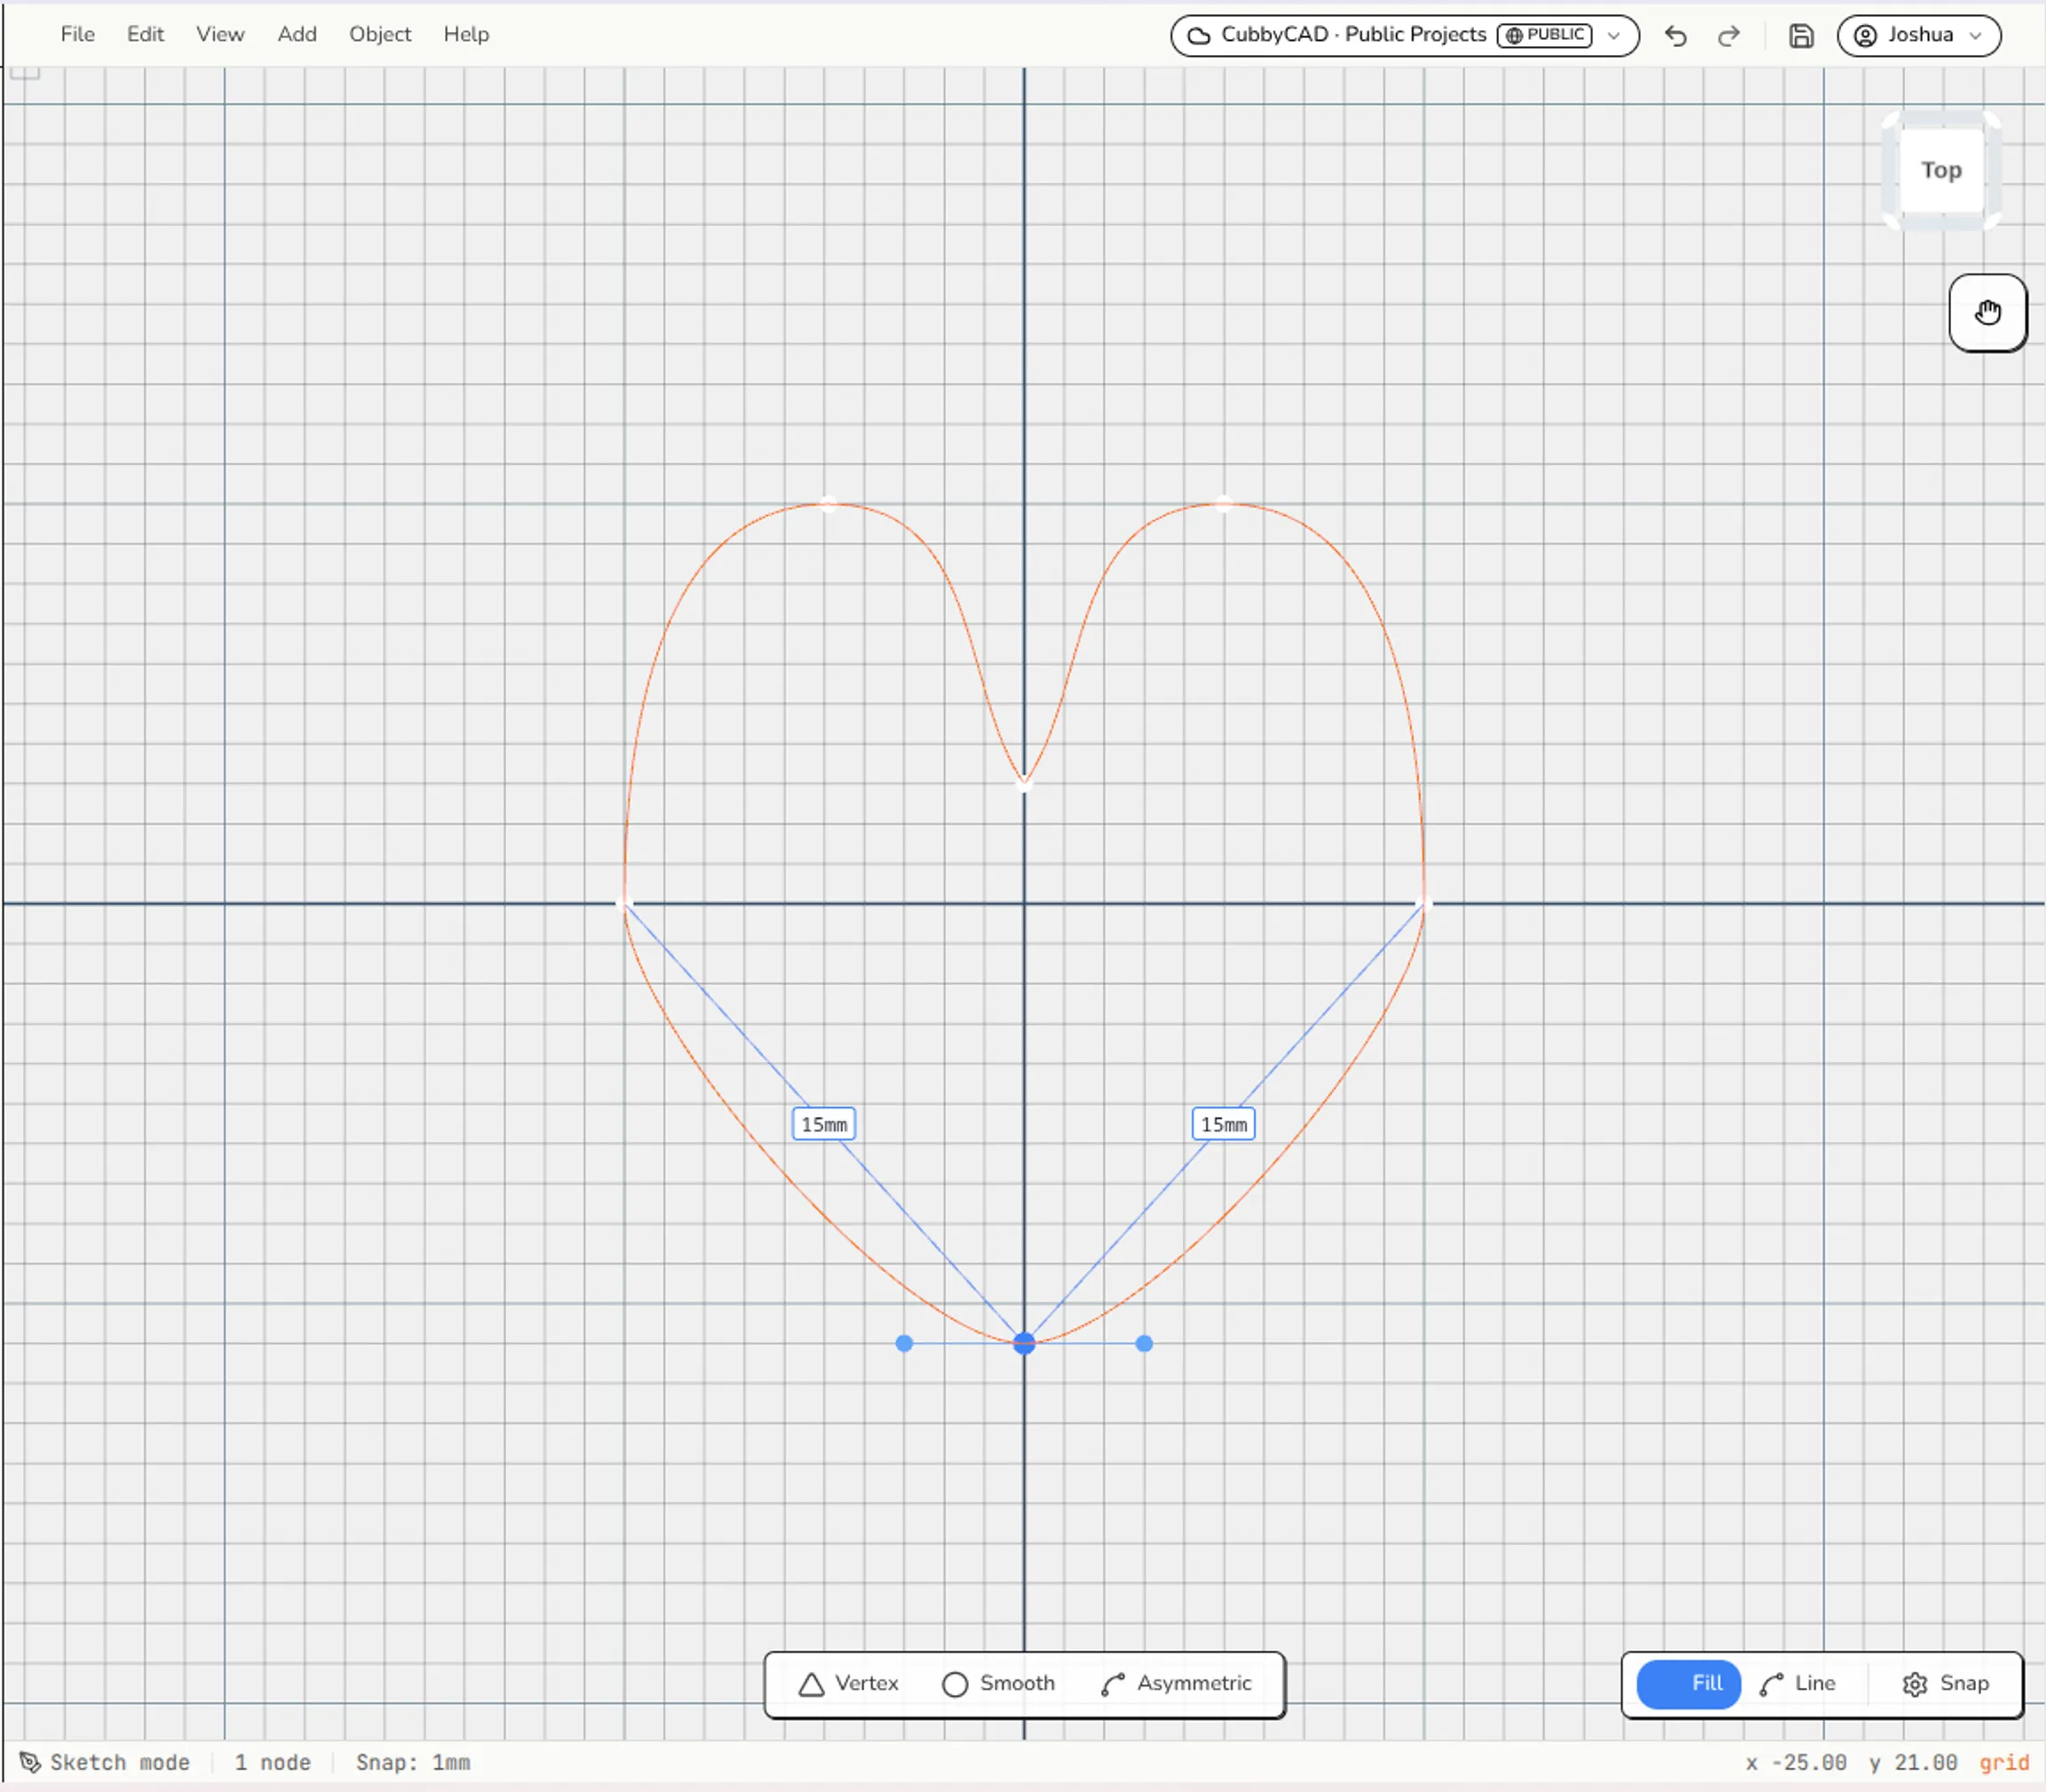Click the y 21.00 coordinate readout
2046x1792 pixels.
coord(1912,1763)
